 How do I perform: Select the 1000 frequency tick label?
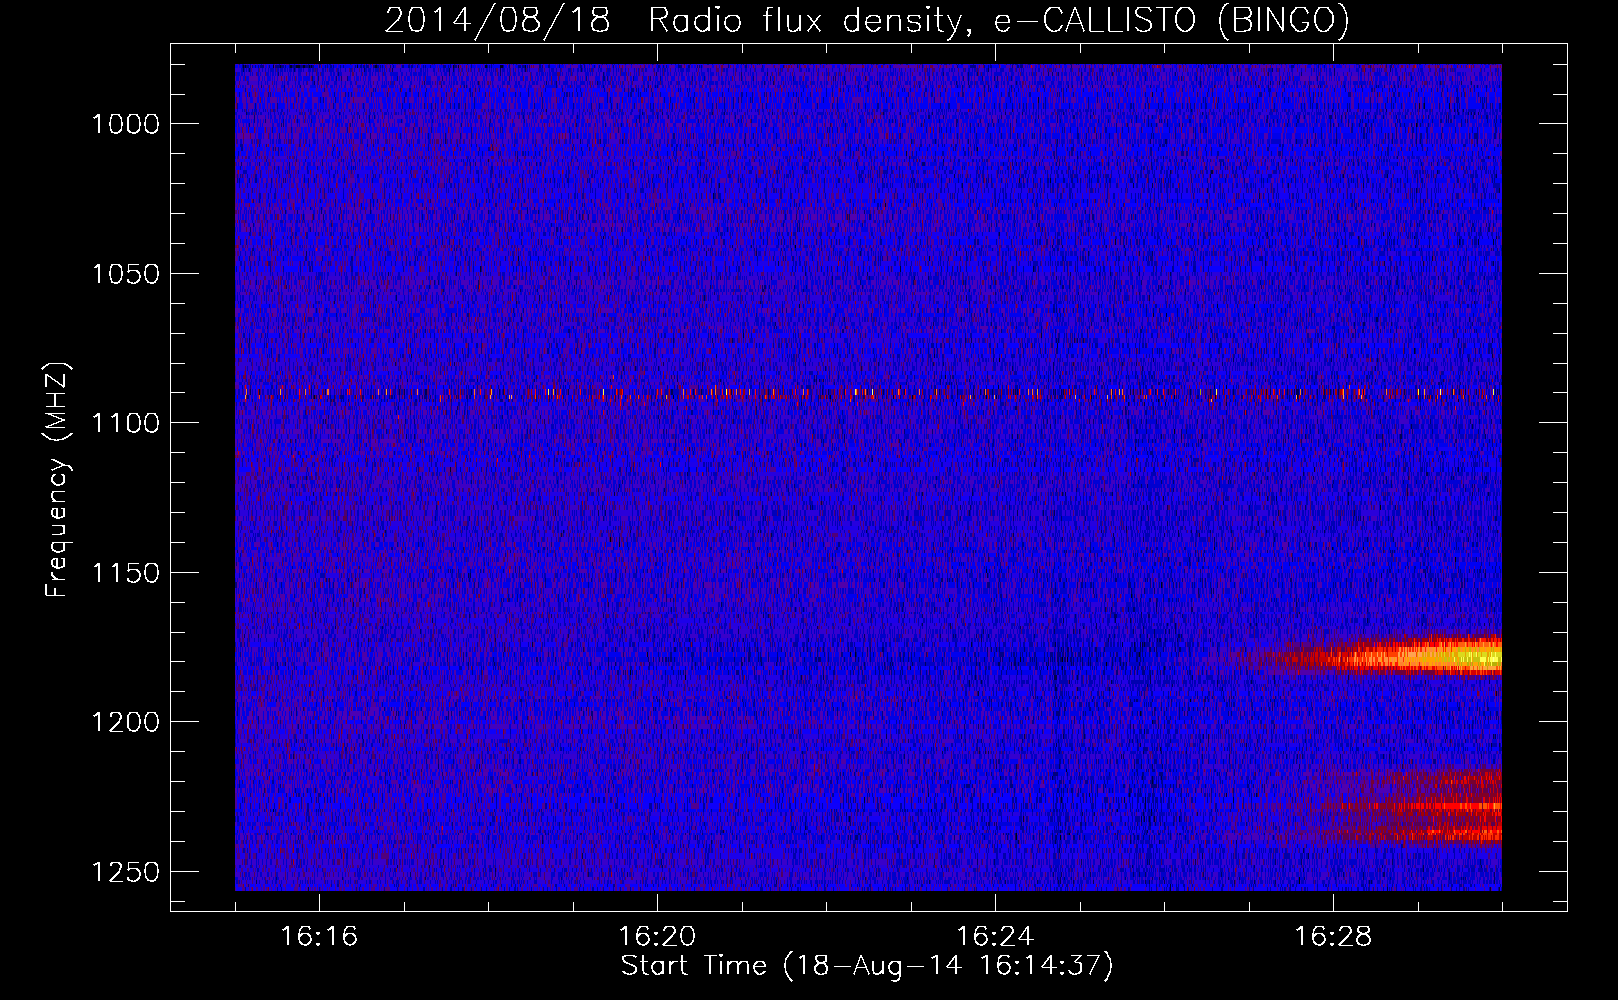coord(125,124)
